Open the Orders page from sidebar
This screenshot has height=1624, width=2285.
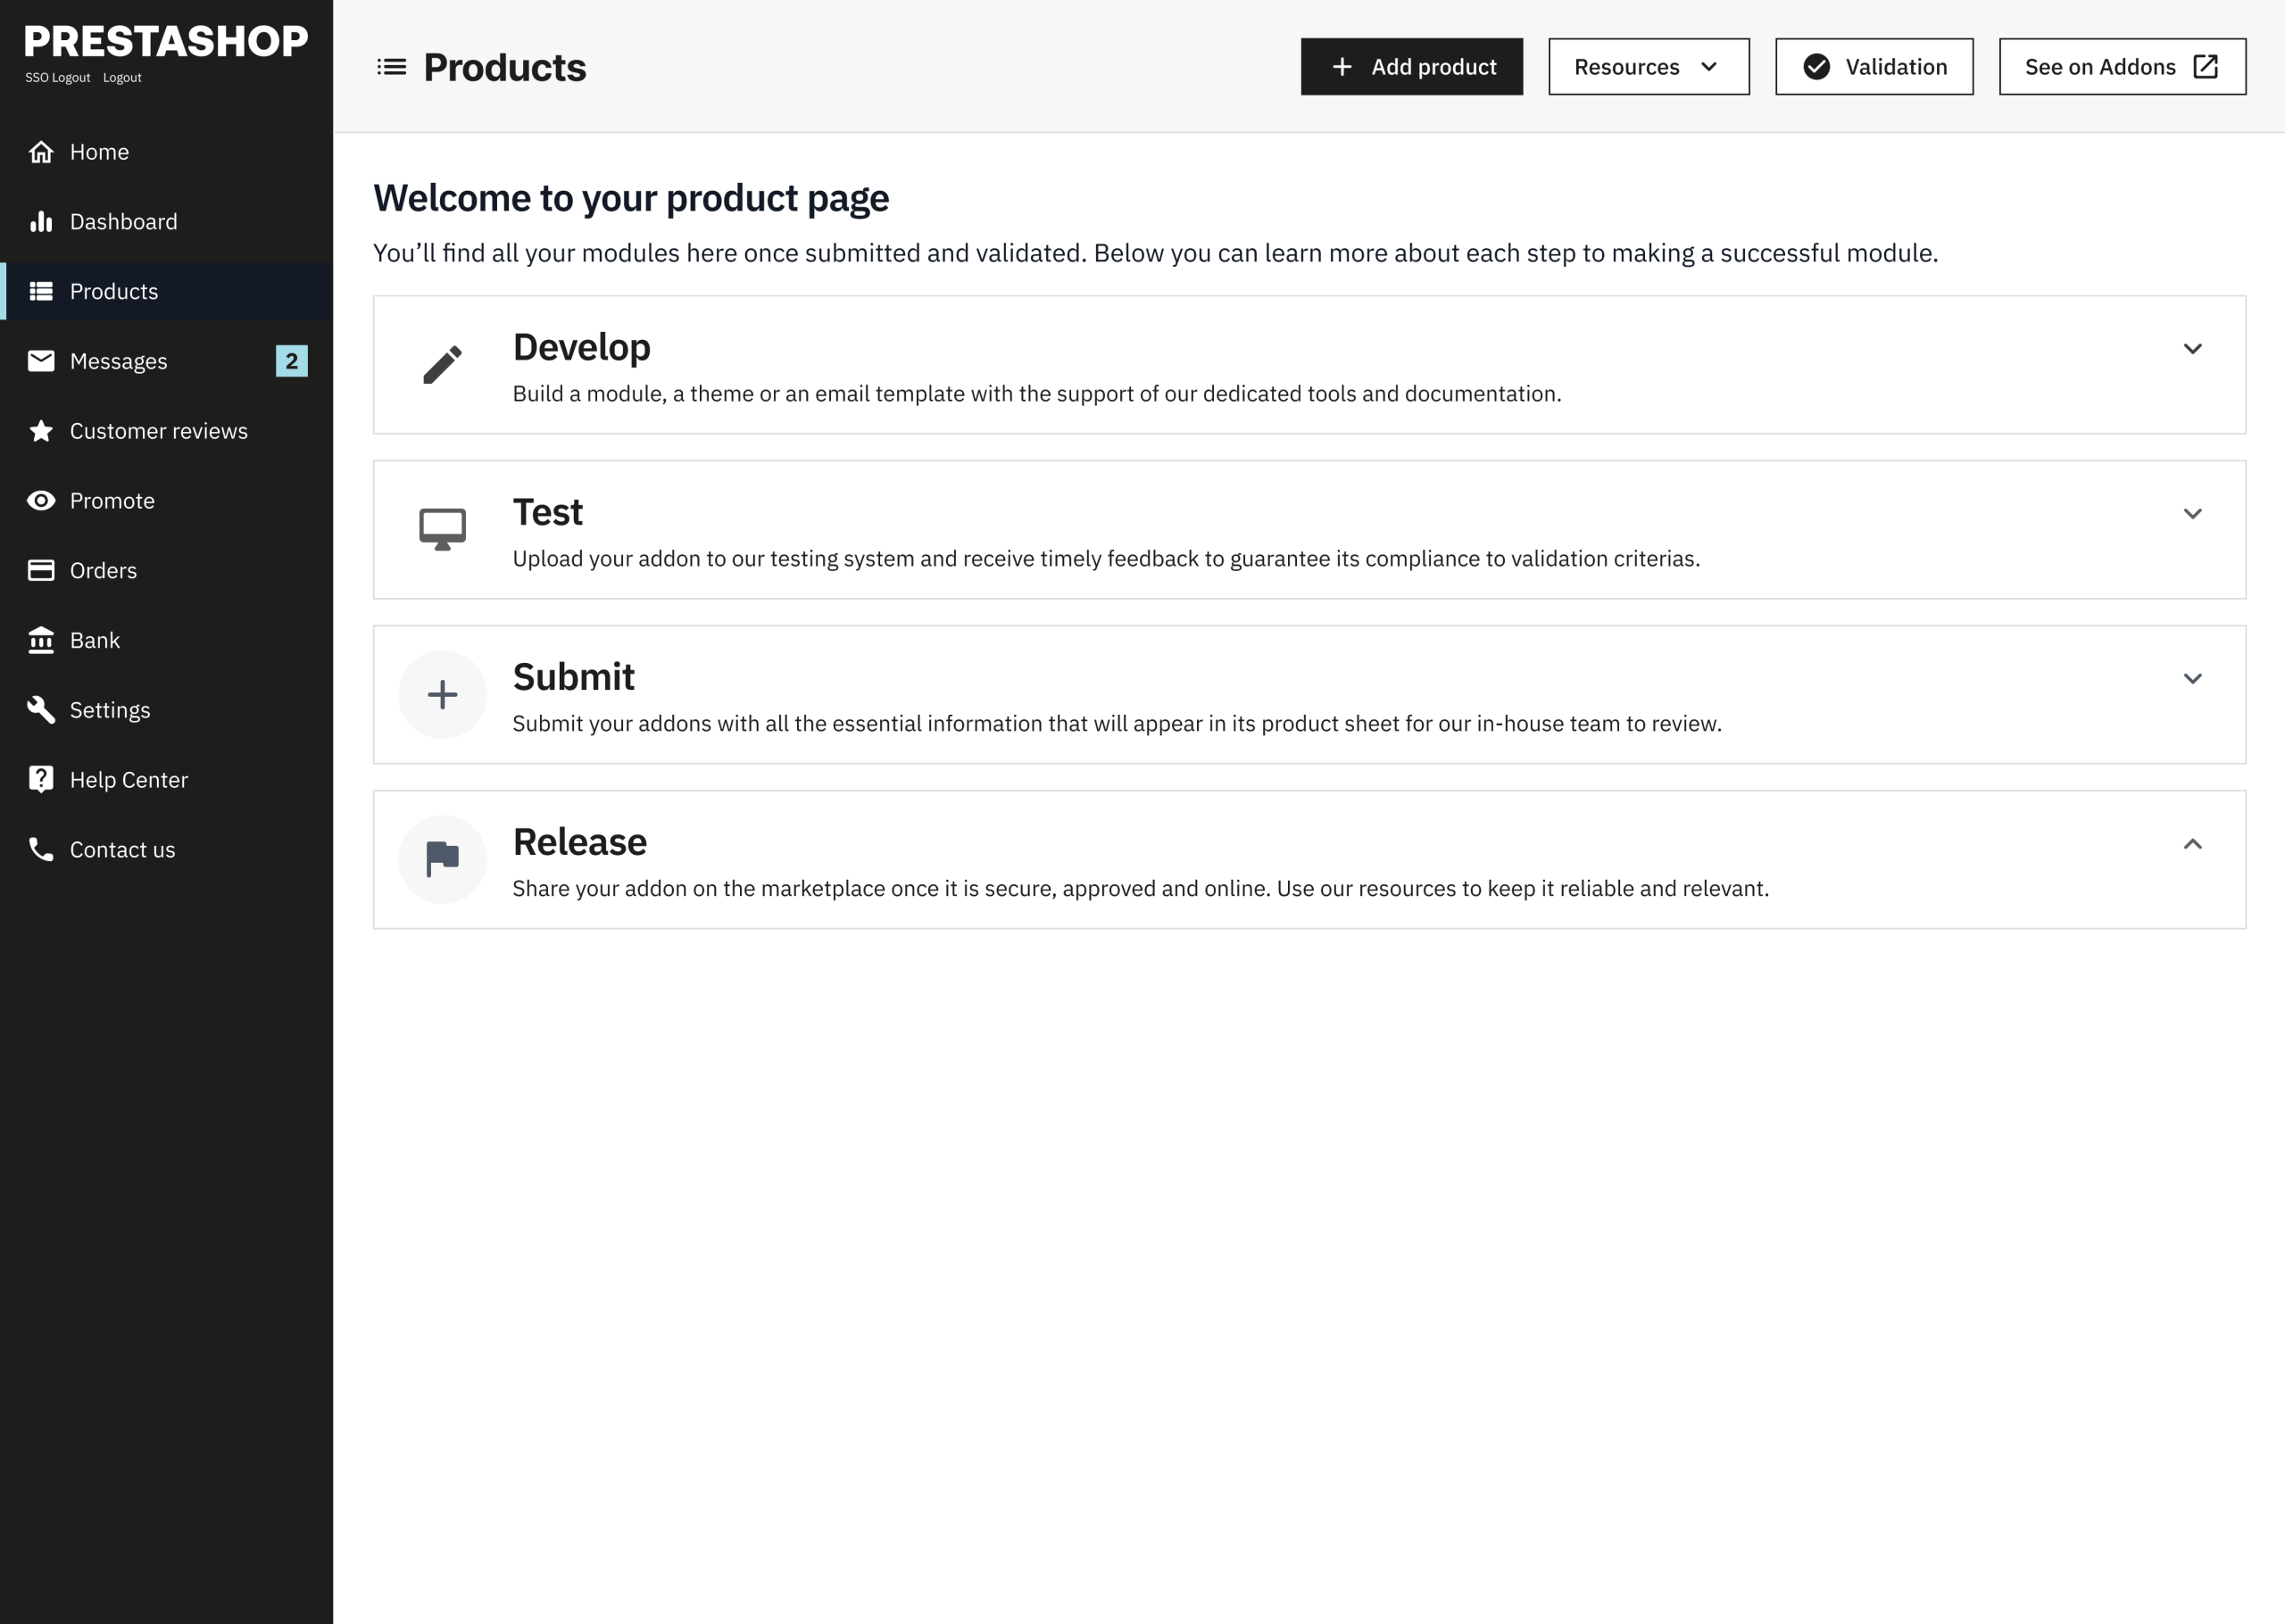pyautogui.click(x=103, y=570)
